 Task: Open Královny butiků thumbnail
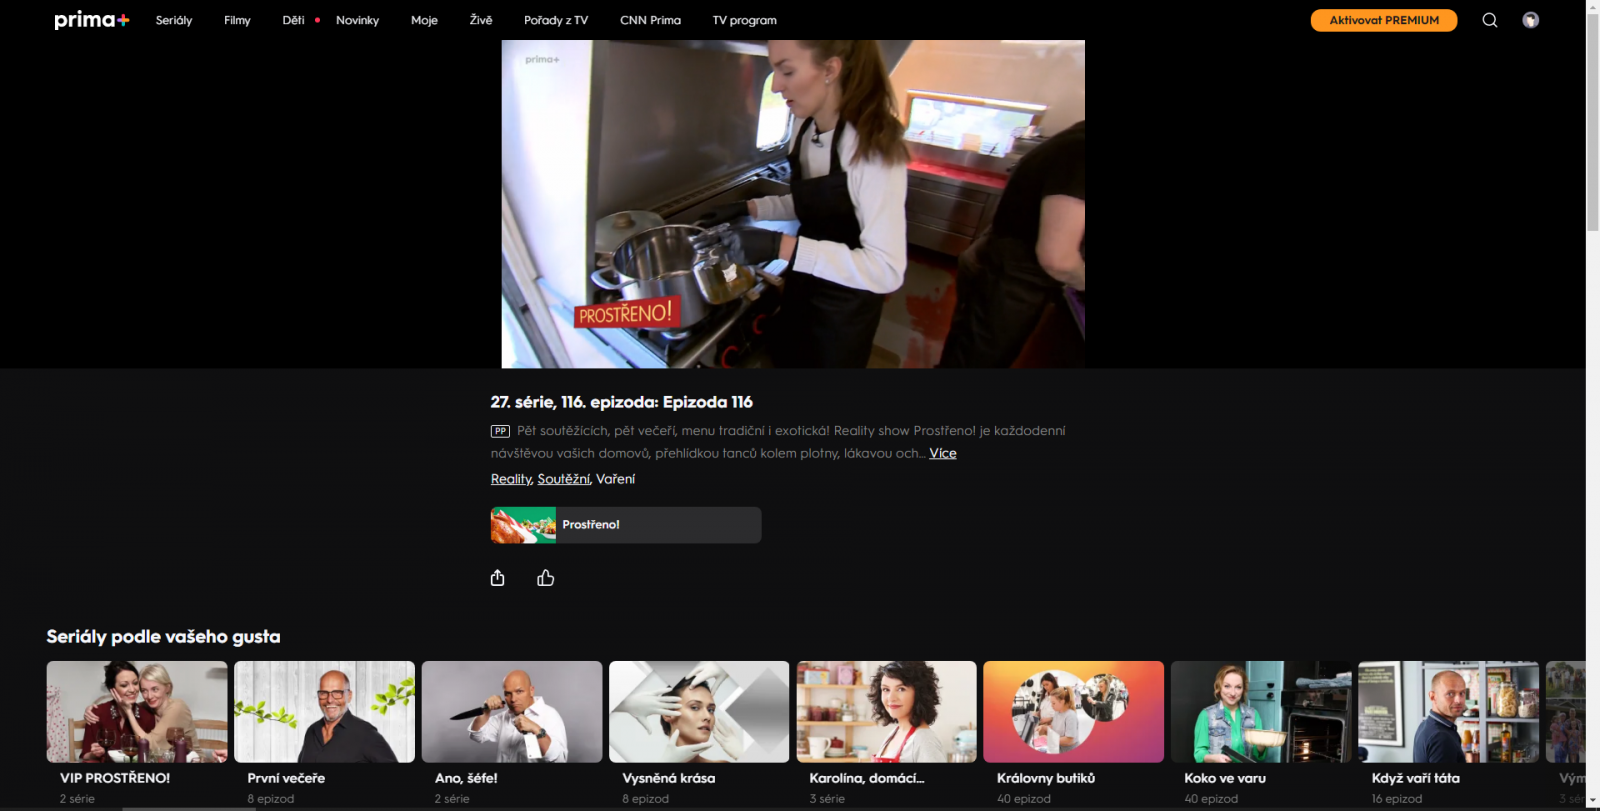[x=1074, y=712]
